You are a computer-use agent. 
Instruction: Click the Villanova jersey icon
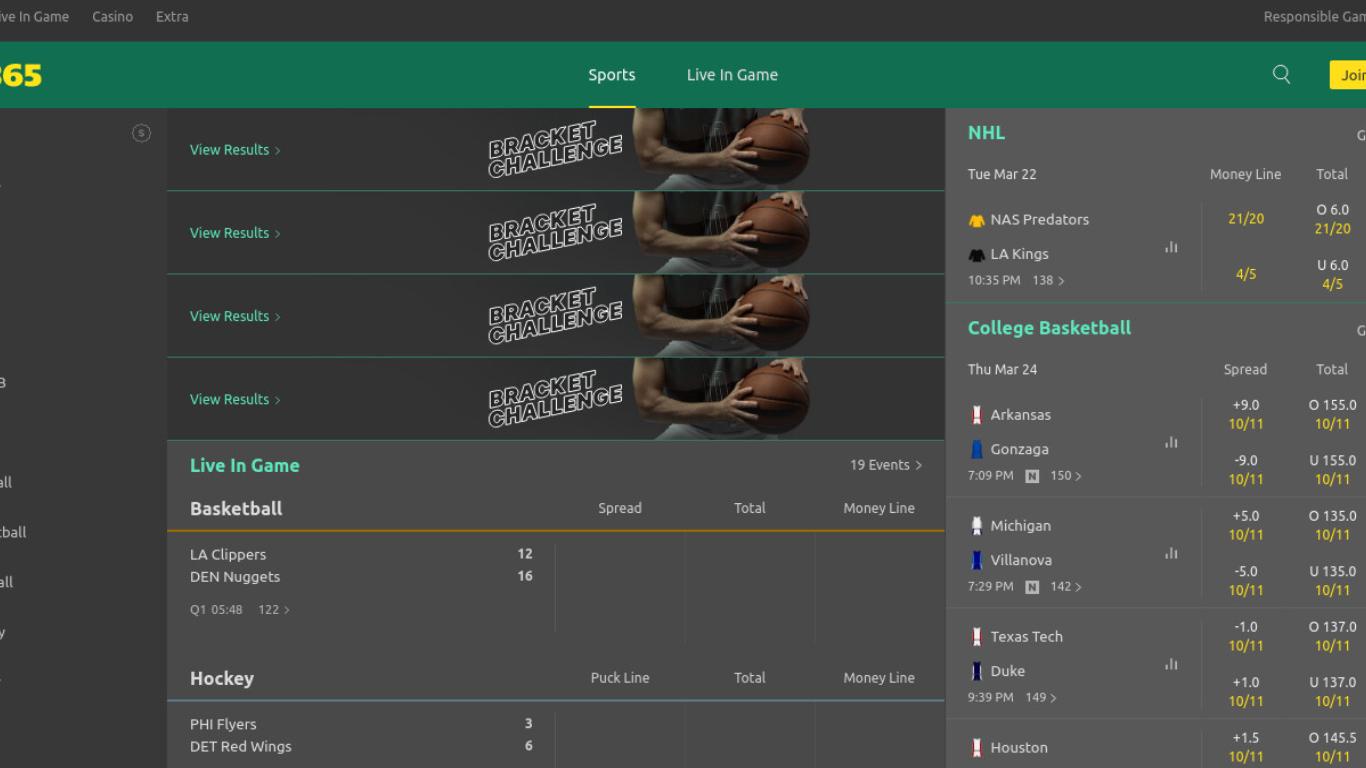(x=977, y=560)
